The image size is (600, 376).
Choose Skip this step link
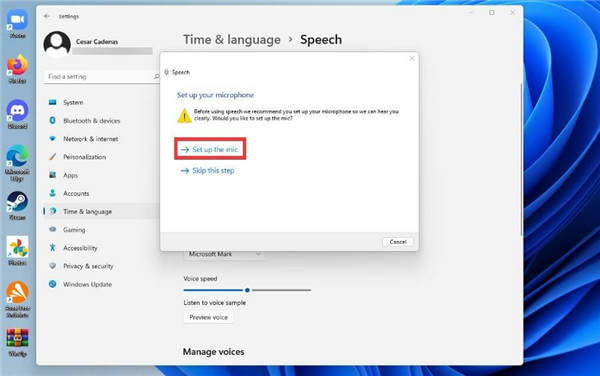pyautogui.click(x=207, y=171)
